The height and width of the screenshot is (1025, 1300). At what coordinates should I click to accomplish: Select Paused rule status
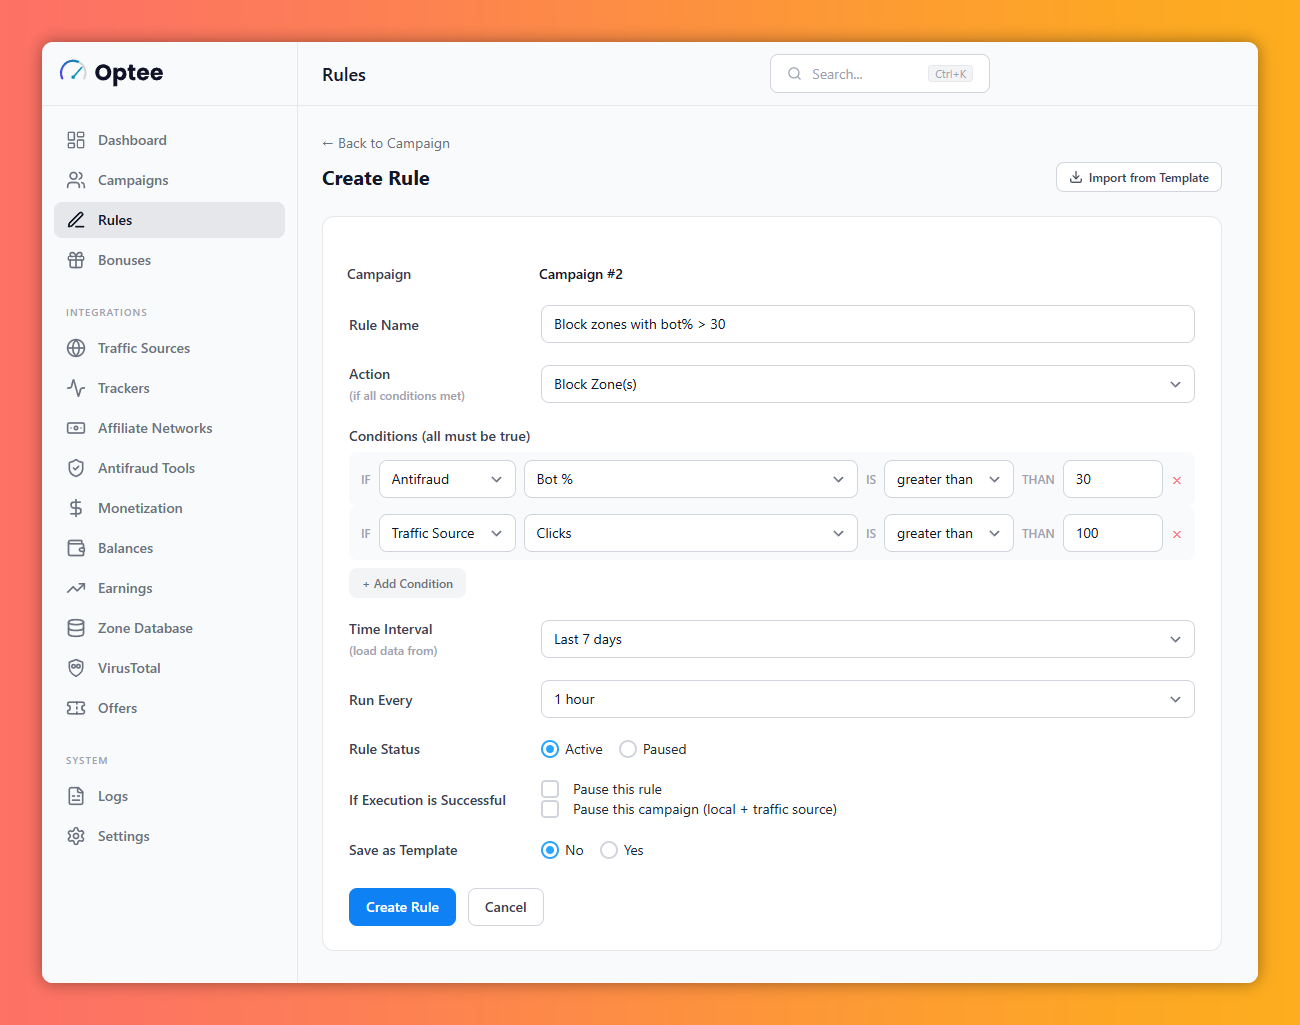click(x=628, y=749)
